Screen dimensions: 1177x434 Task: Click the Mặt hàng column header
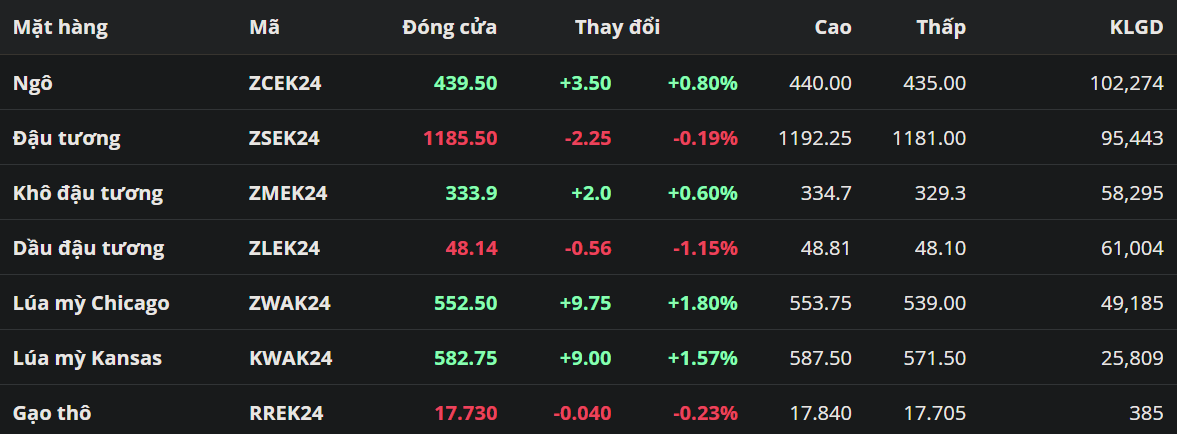60,28
